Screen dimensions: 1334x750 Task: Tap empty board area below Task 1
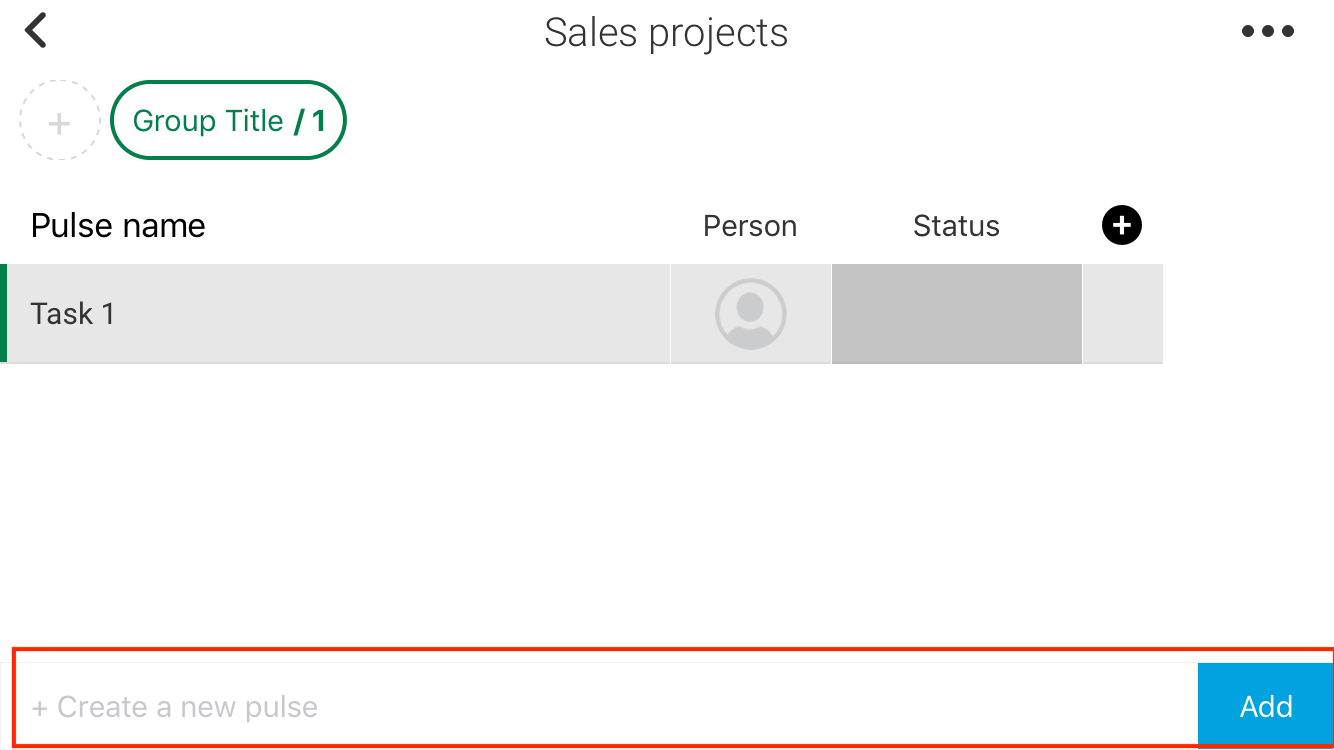667,505
